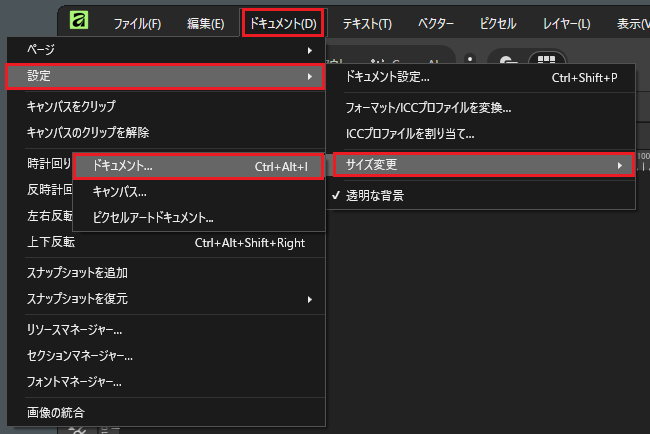Open the ファイル(F) menu
Image resolution: width=650 pixels, height=434 pixels.
[136, 23]
